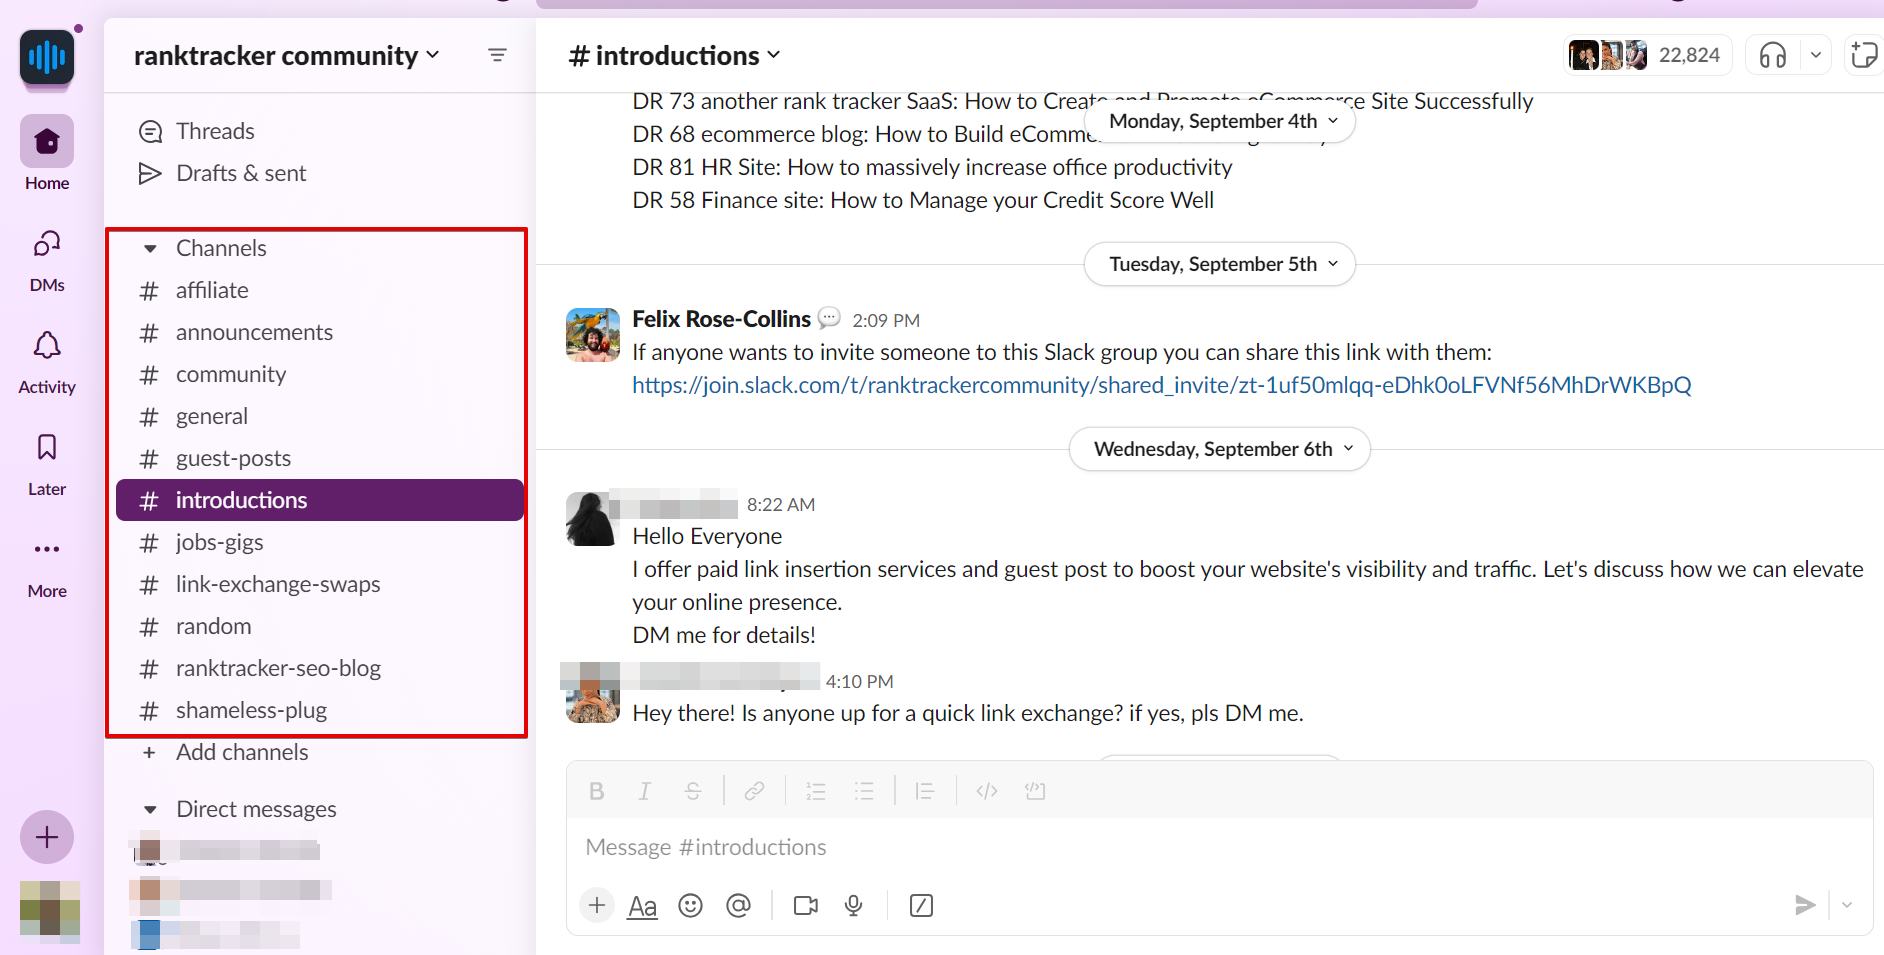This screenshot has height=955, width=1884.
Task: Open Felix Rose-Collins profile name
Action: pos(721,319)
